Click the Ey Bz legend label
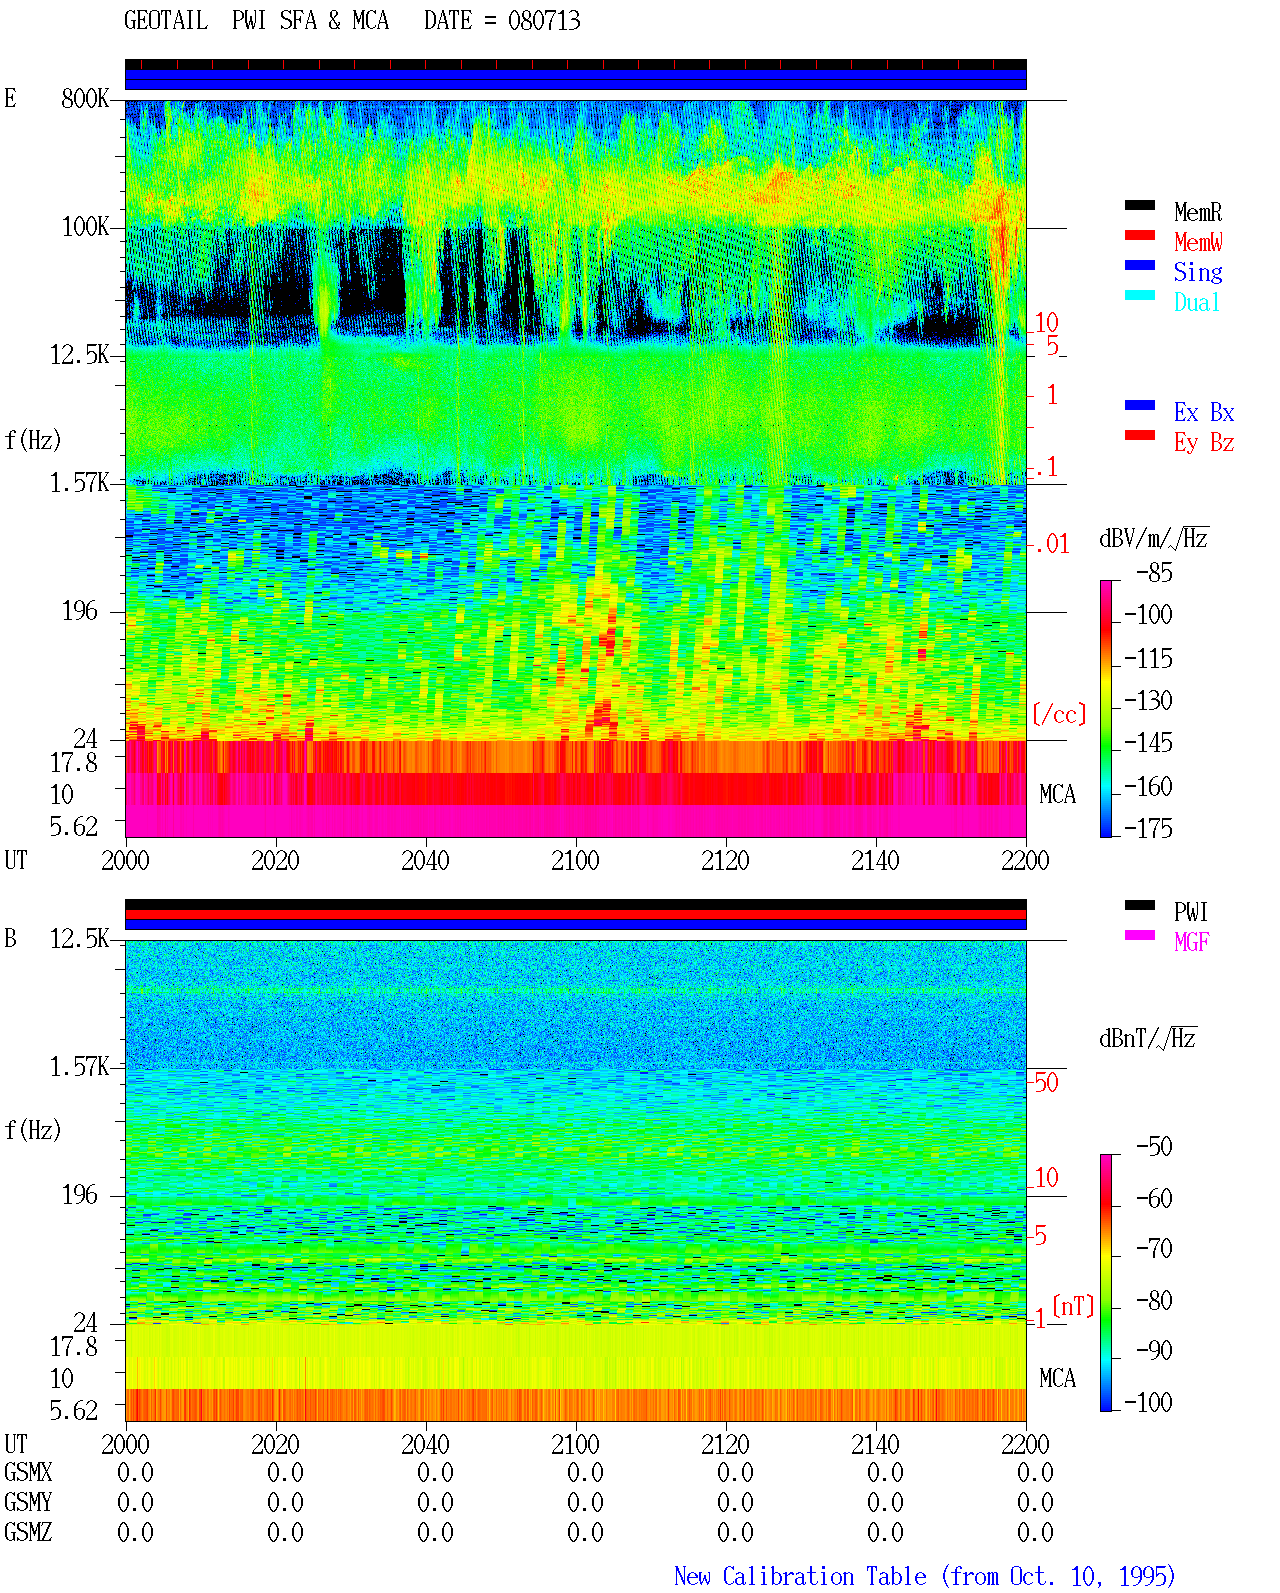 1204,442
